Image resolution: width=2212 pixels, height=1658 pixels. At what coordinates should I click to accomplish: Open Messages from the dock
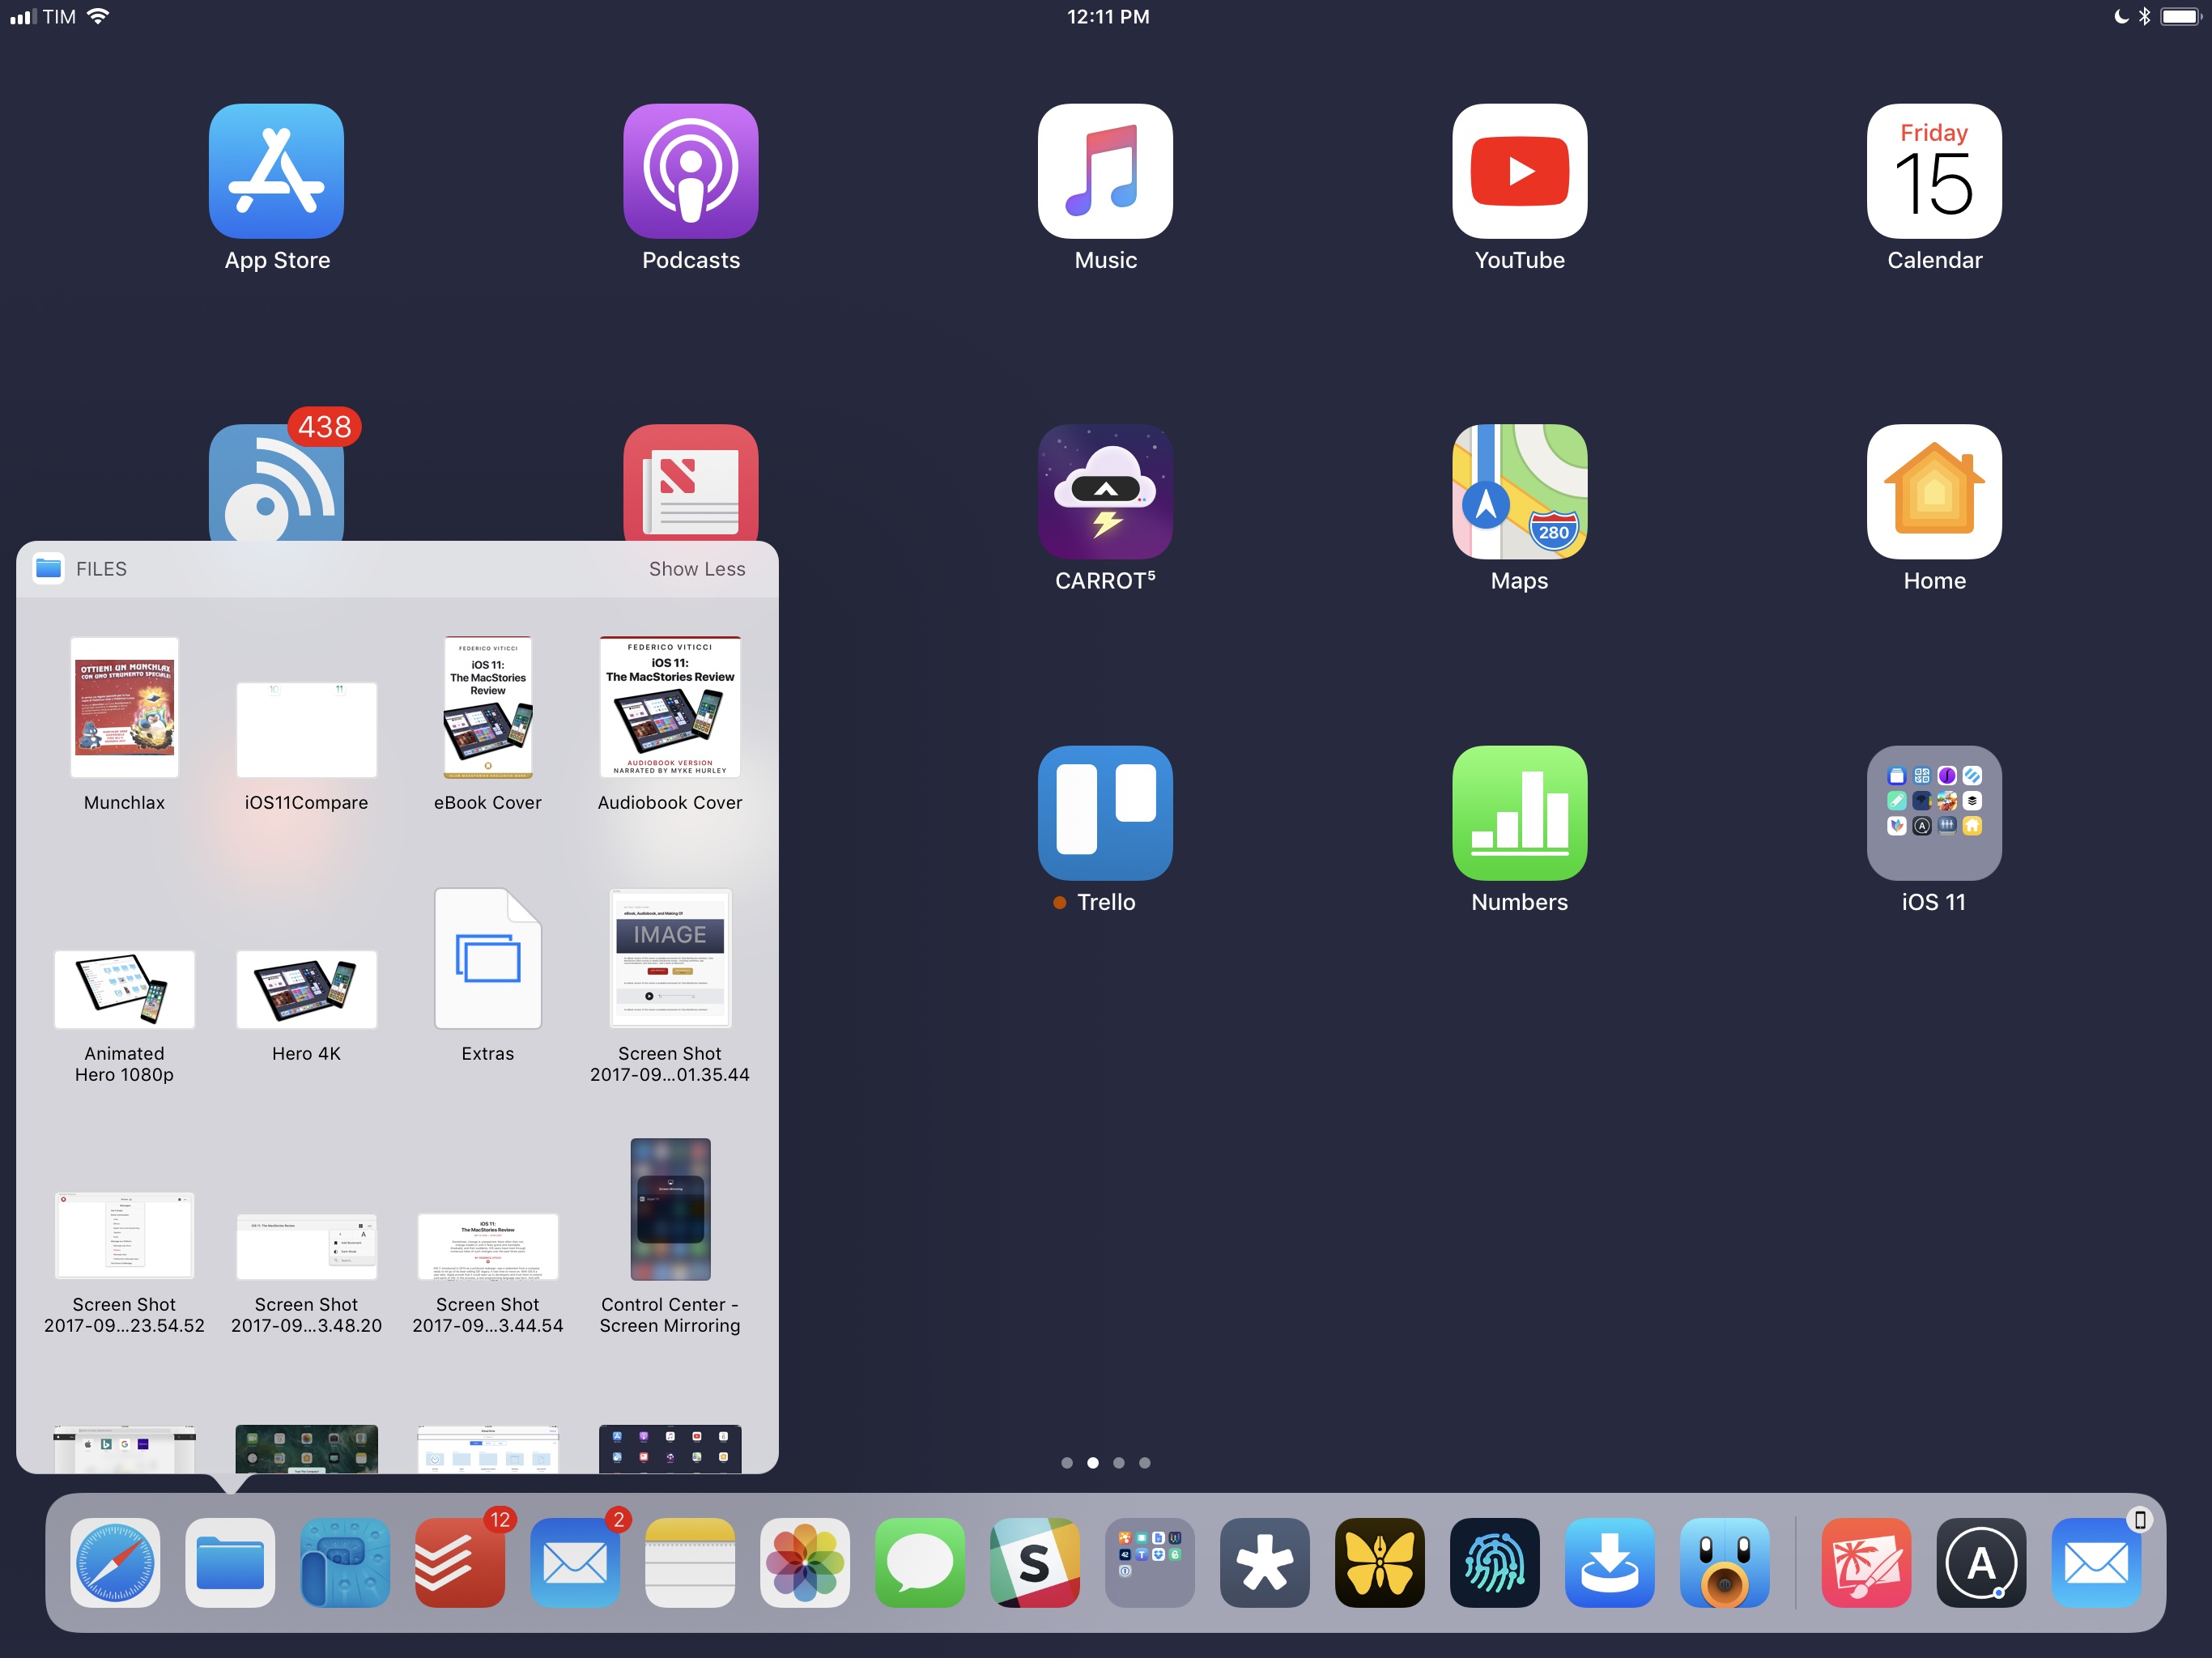(x=920, y=1563)
